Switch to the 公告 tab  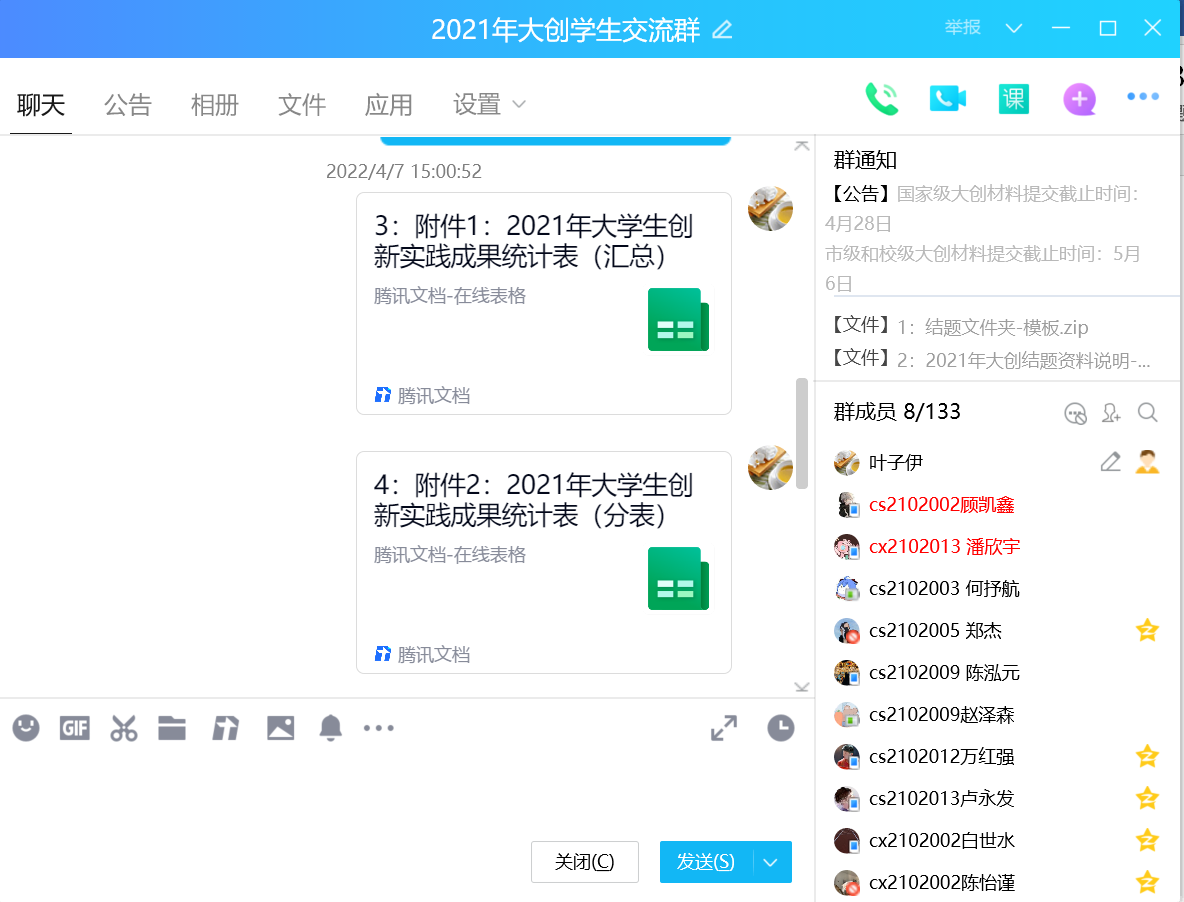(128, 104)
